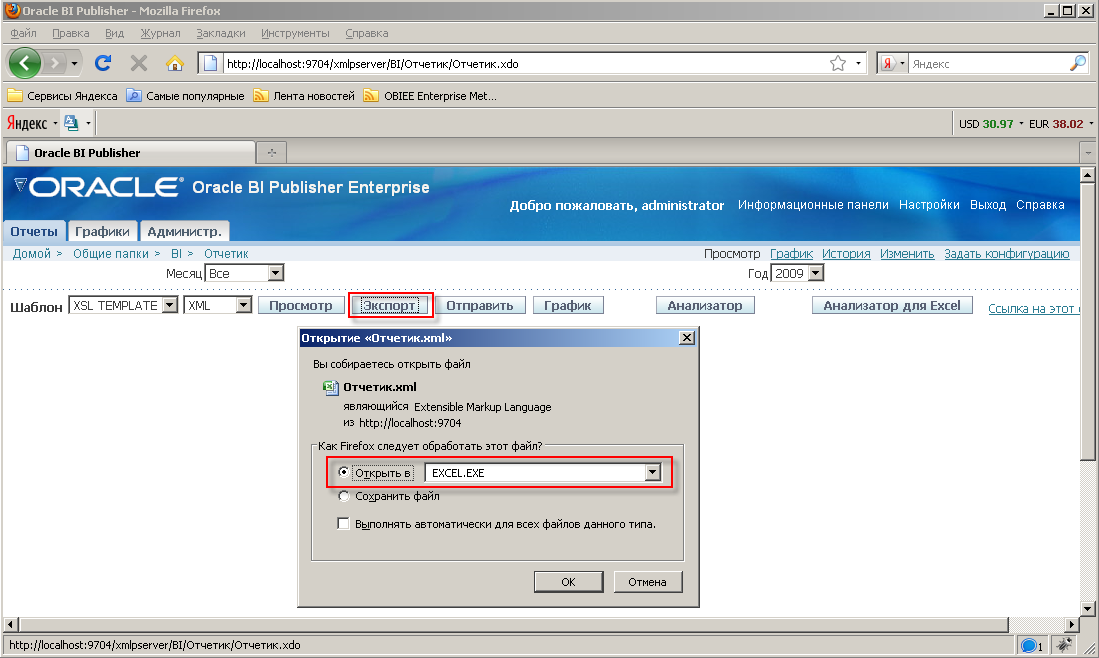
Task: Open the Сервисы Яндекса bookmark folder
Action: click(x=62, y=96)
